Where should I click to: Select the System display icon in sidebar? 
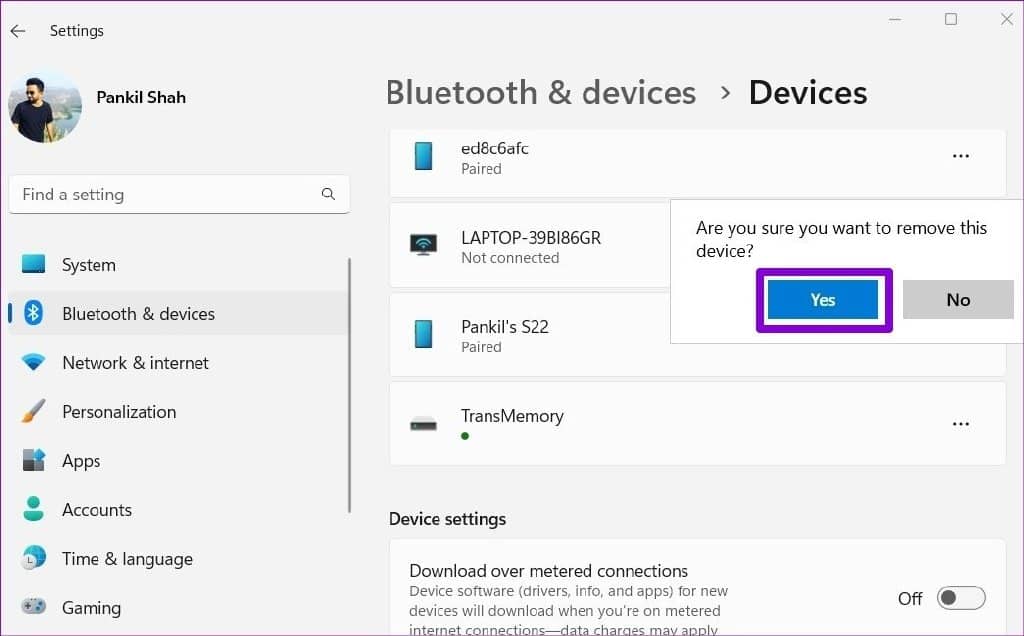coord(33,265)
